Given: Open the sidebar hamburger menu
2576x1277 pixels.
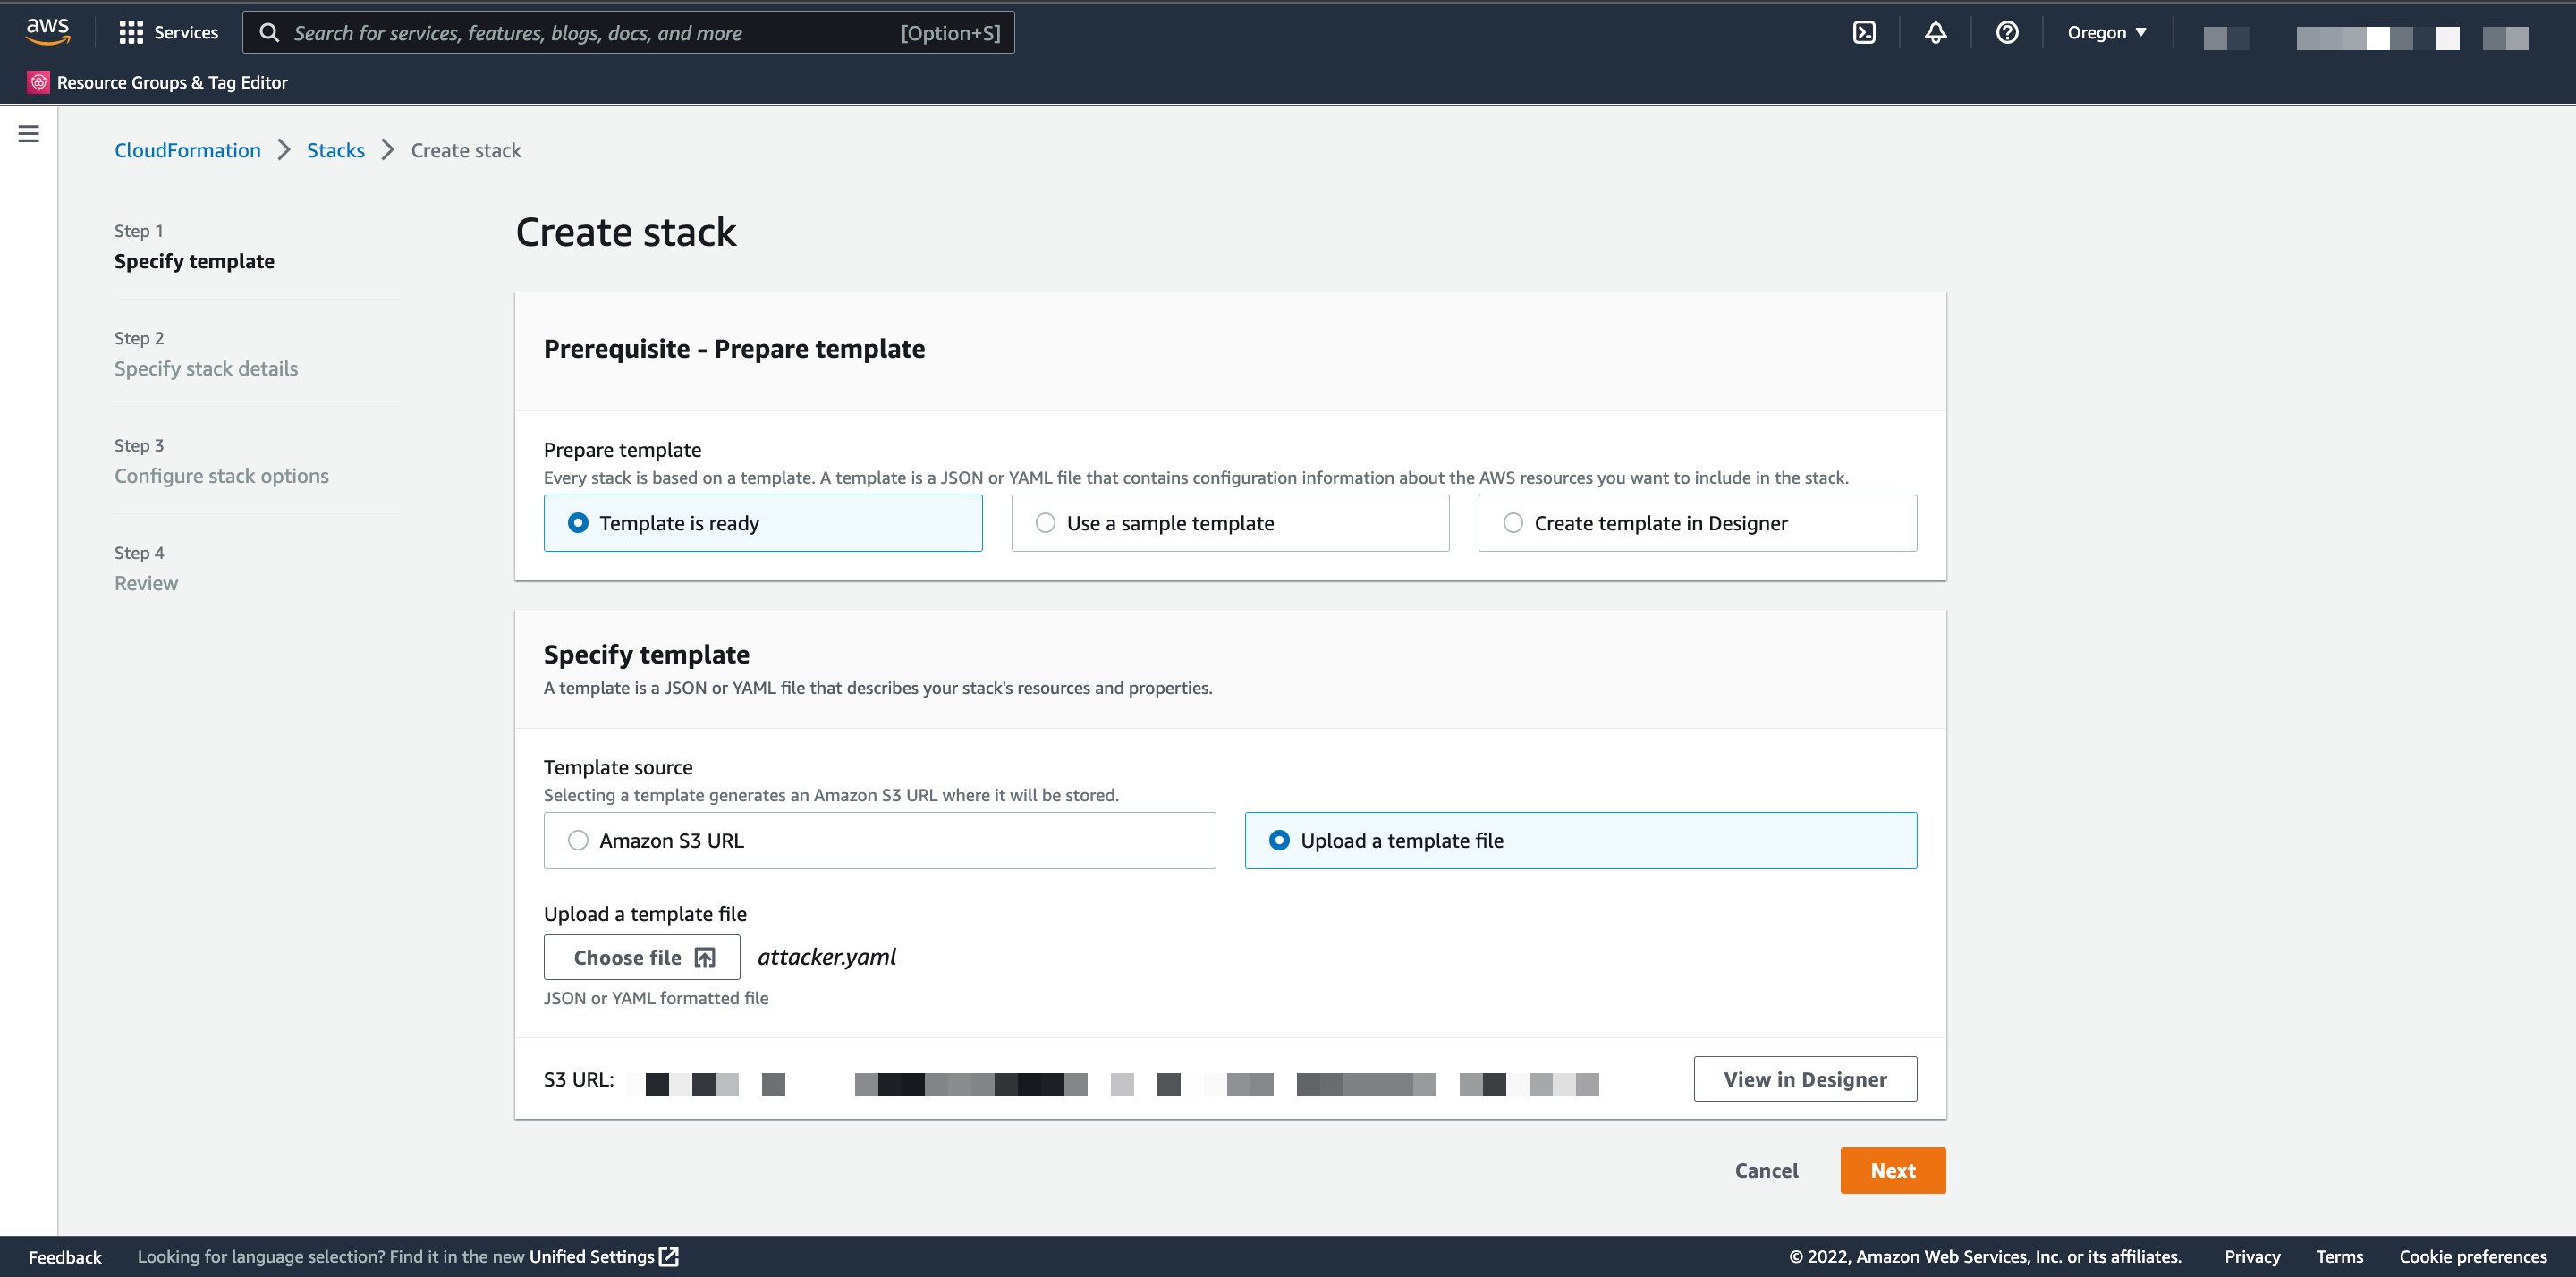Looking at the screenshot, I should [x=28, y=132].
